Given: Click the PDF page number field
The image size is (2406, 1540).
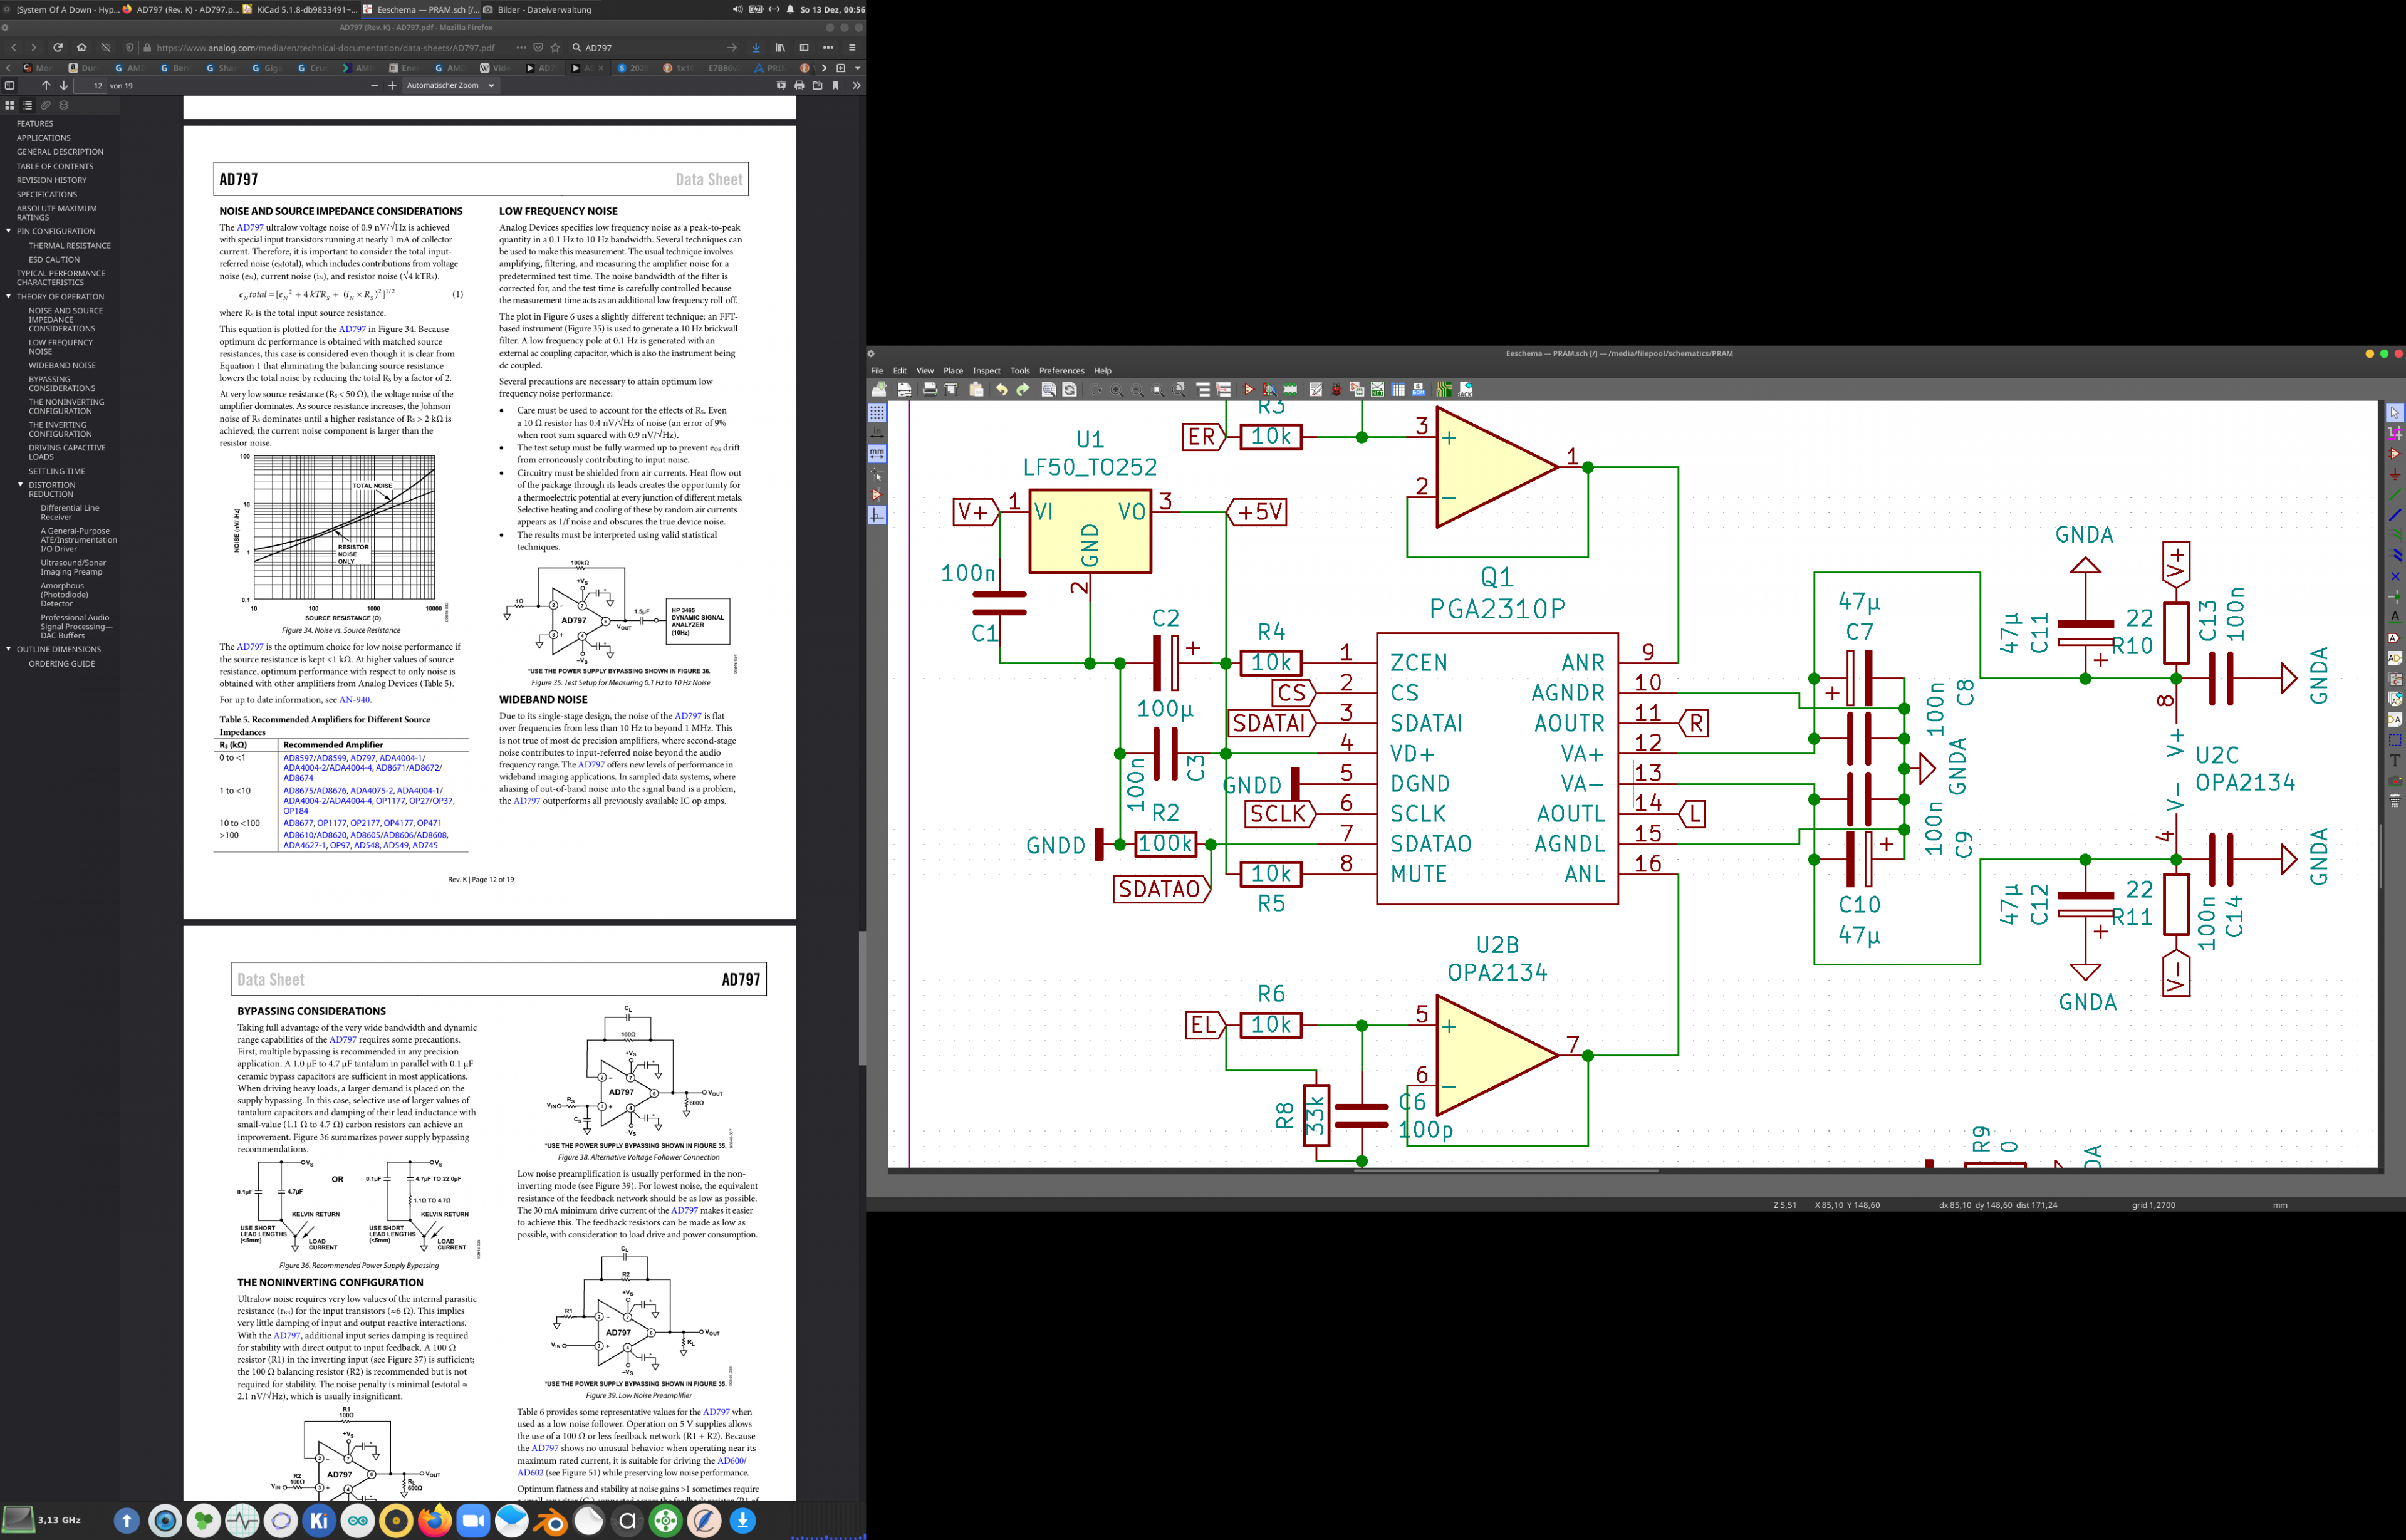Looking at the screenshot, I should (x=90, y=86).
